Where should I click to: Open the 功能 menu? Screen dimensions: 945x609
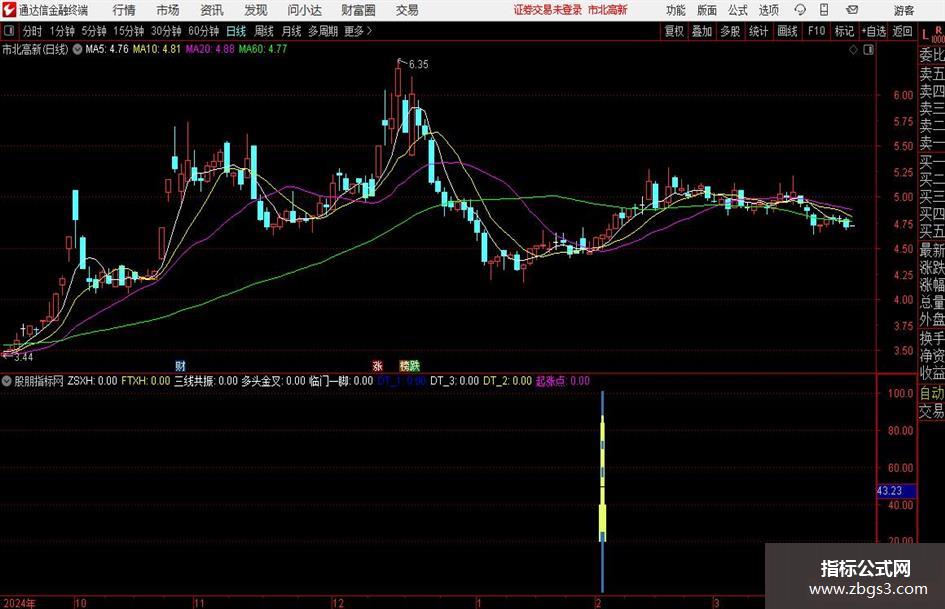676,10
